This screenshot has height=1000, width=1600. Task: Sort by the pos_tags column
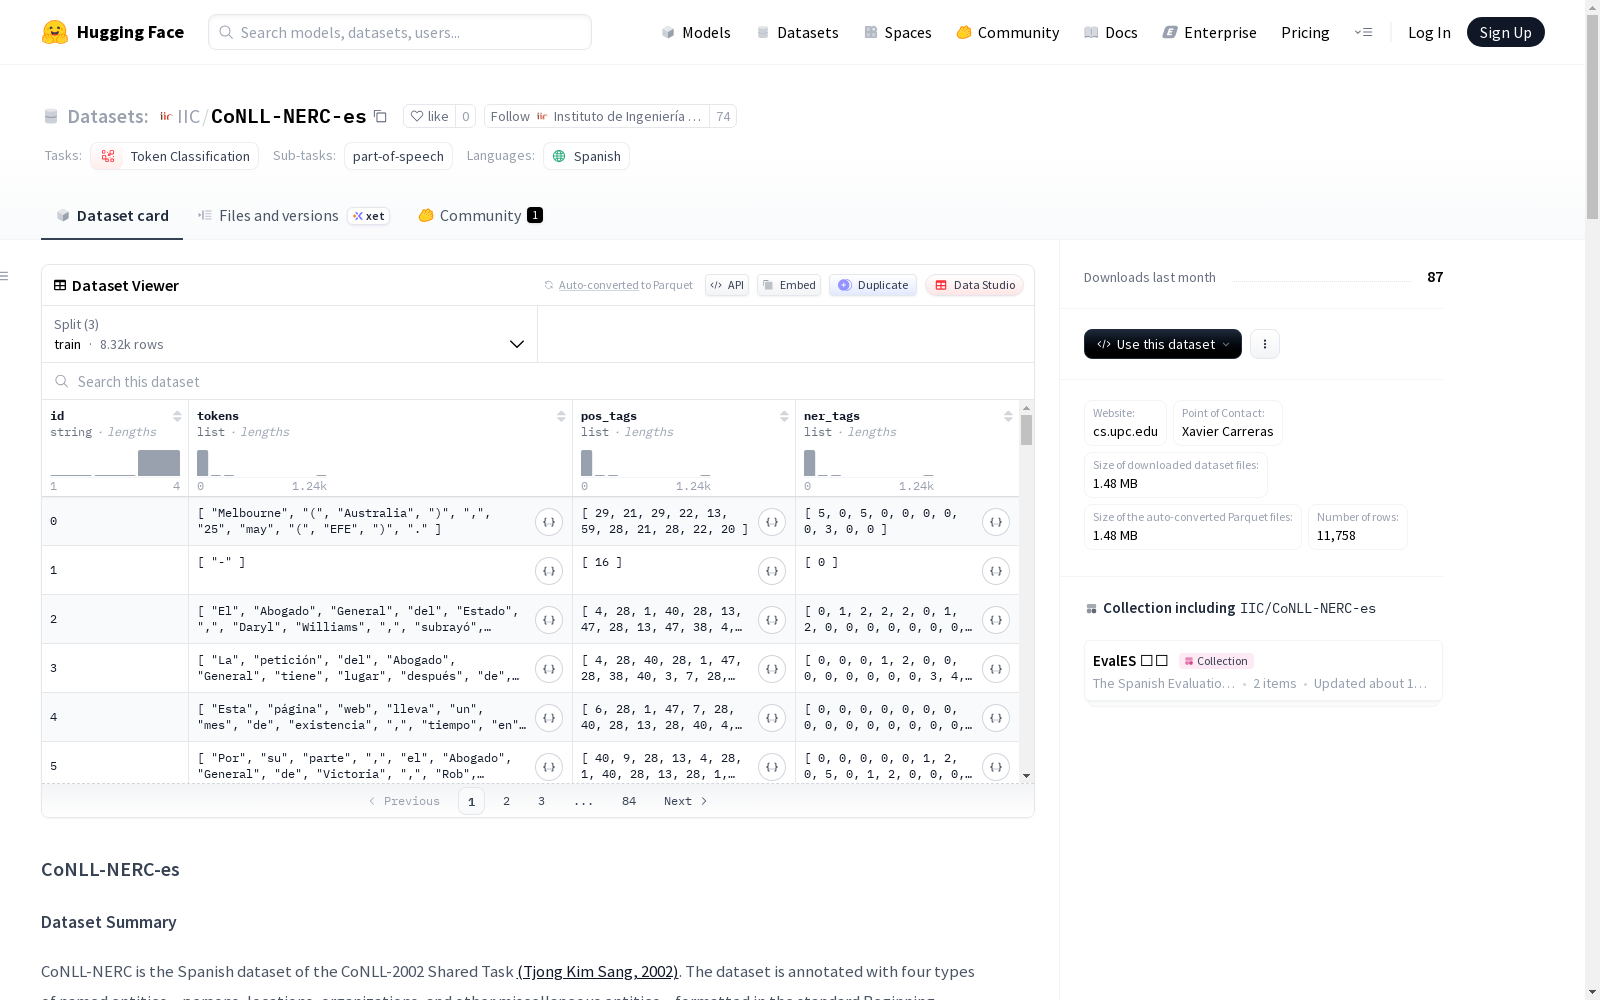pos(784,416)
